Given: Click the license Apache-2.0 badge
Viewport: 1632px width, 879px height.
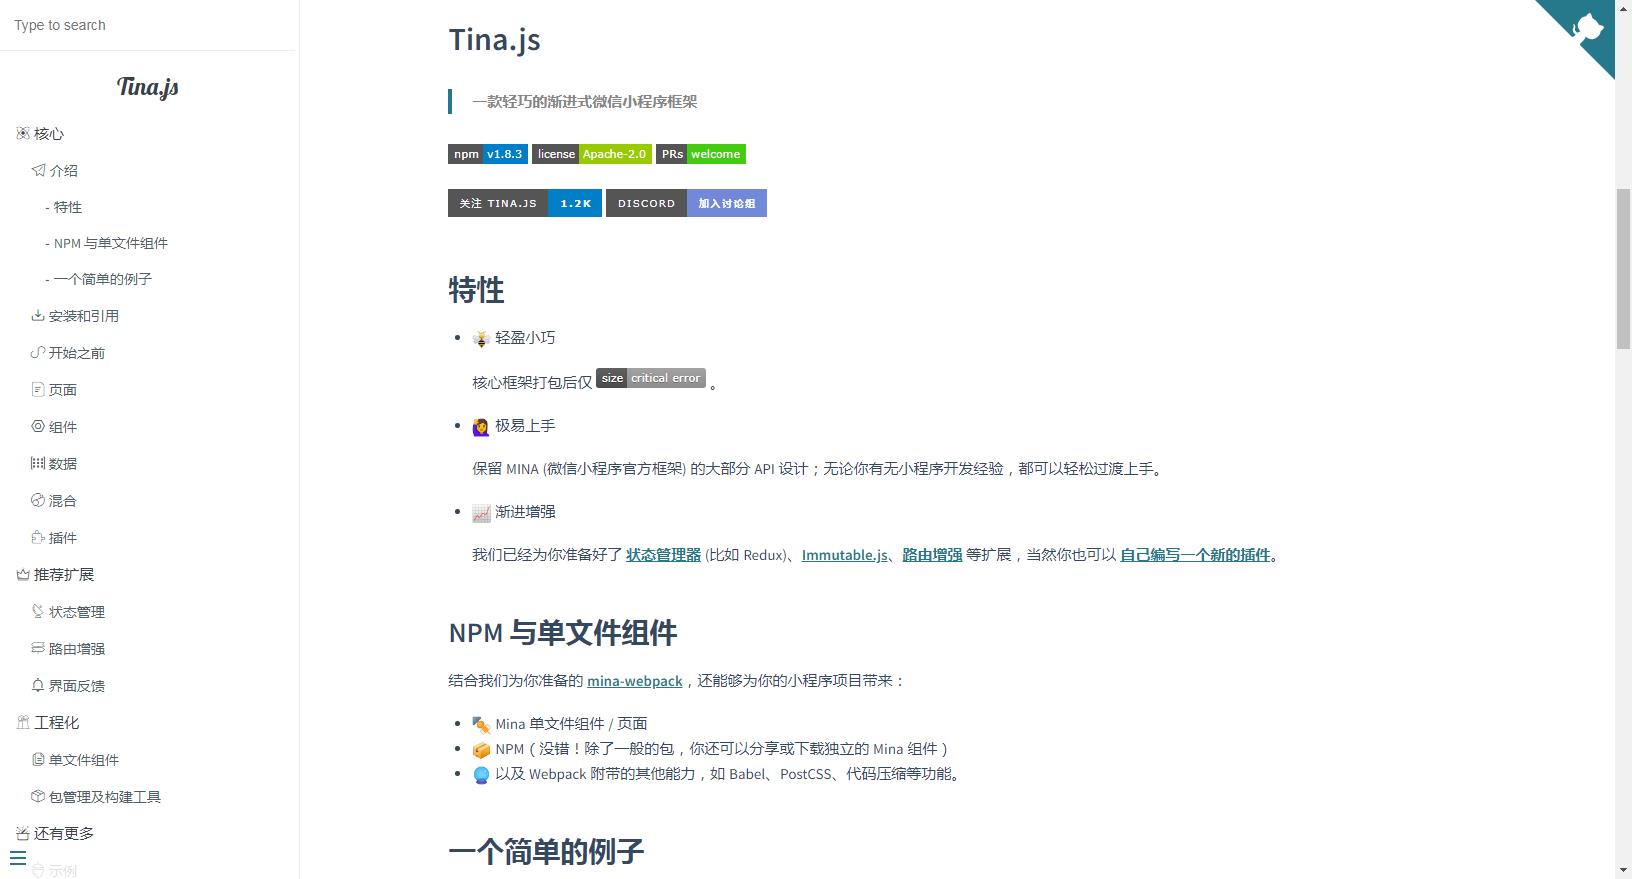Looking at the screenshot, I should [592, 154].
